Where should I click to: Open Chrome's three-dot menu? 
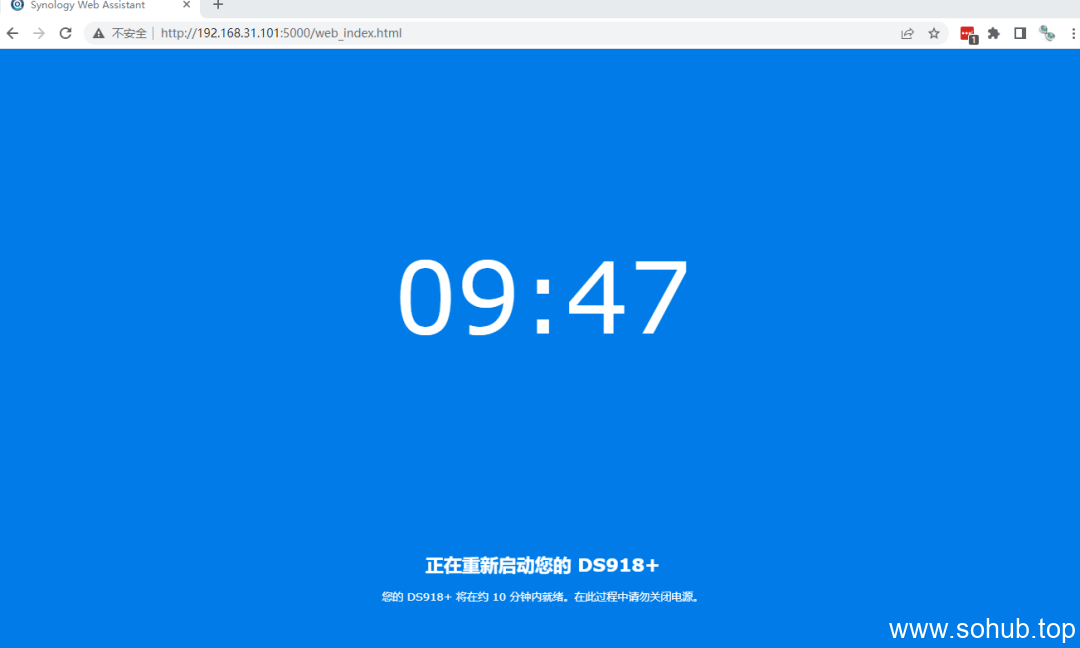pyautogui.click(x=1073, y=32)
